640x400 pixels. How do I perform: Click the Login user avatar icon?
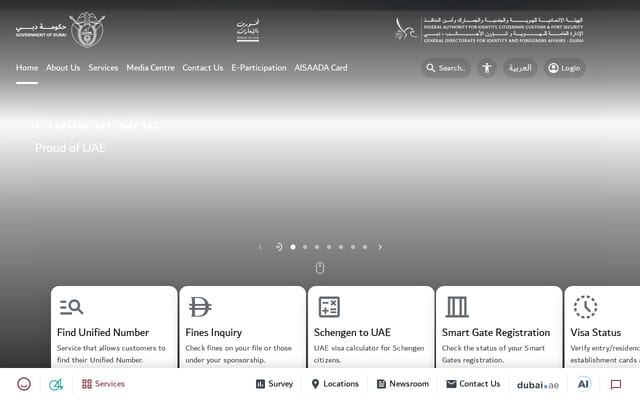553,68
